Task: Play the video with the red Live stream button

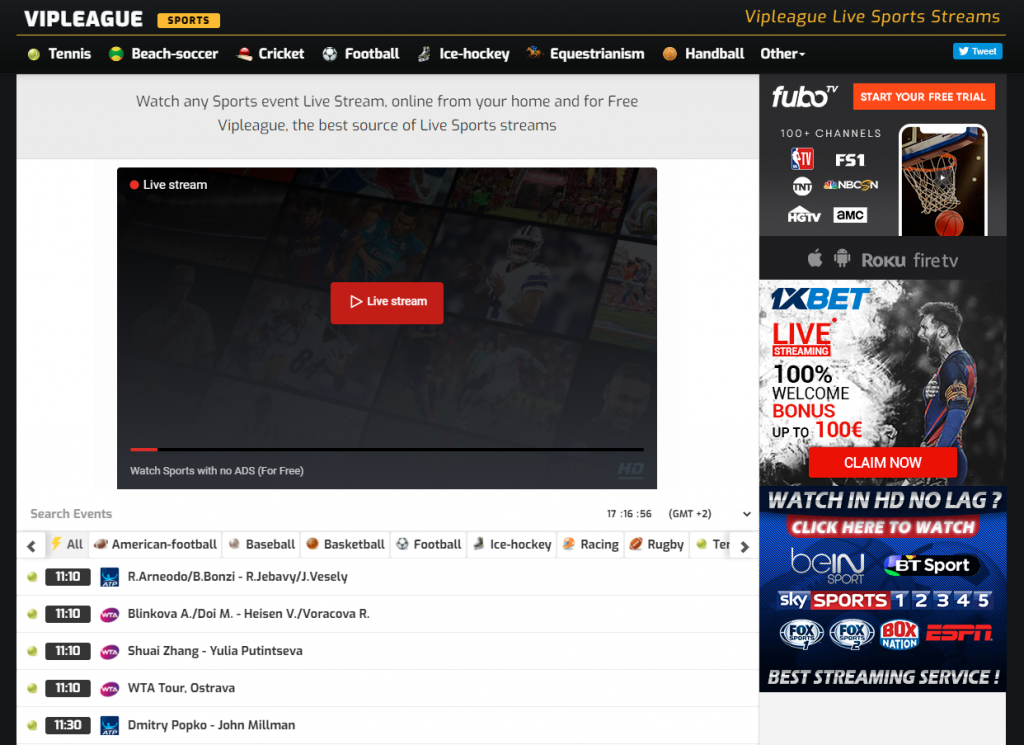Action: [x=387, y=302]
